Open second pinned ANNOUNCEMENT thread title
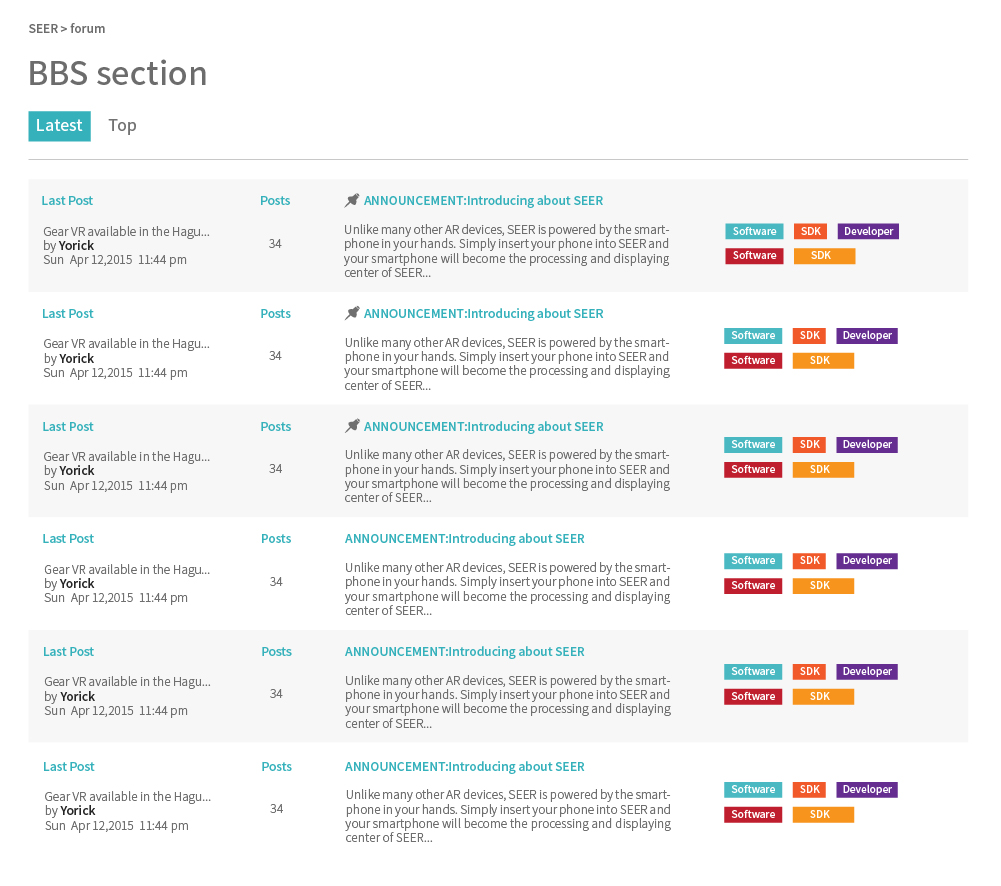 pyautogui.click(x=483, y=313)
